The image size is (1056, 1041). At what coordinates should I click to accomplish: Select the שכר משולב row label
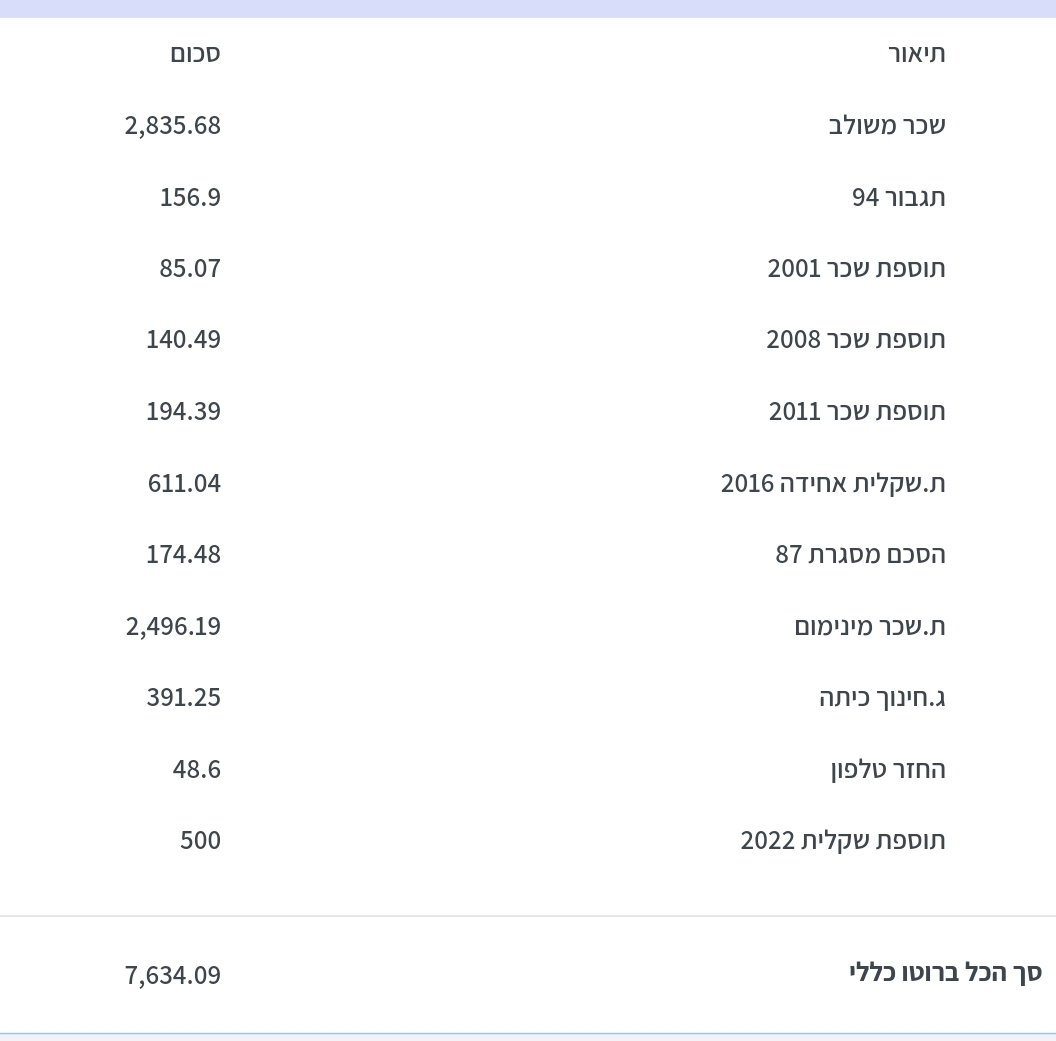point(886,125)
